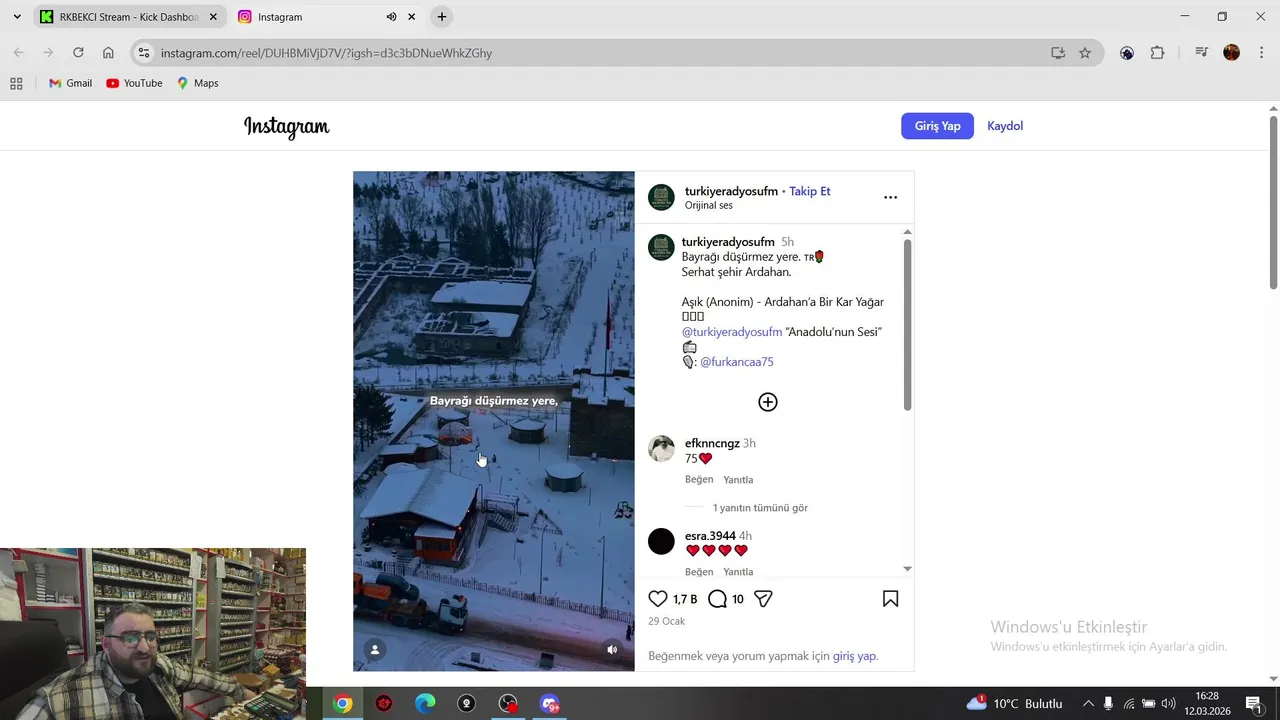Mute the Instagram tab via speaker icon
This screenshot has width=1280, height=720.
[391, 17]
